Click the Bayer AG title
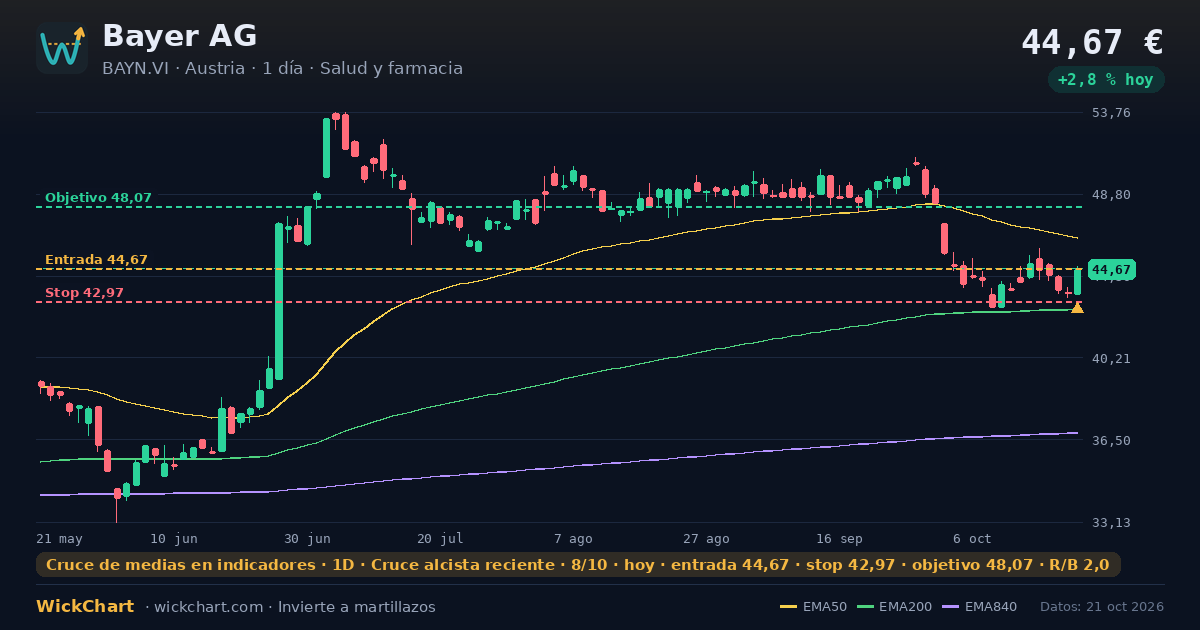This screenshot has width=1200, height=630. (180, 36)
